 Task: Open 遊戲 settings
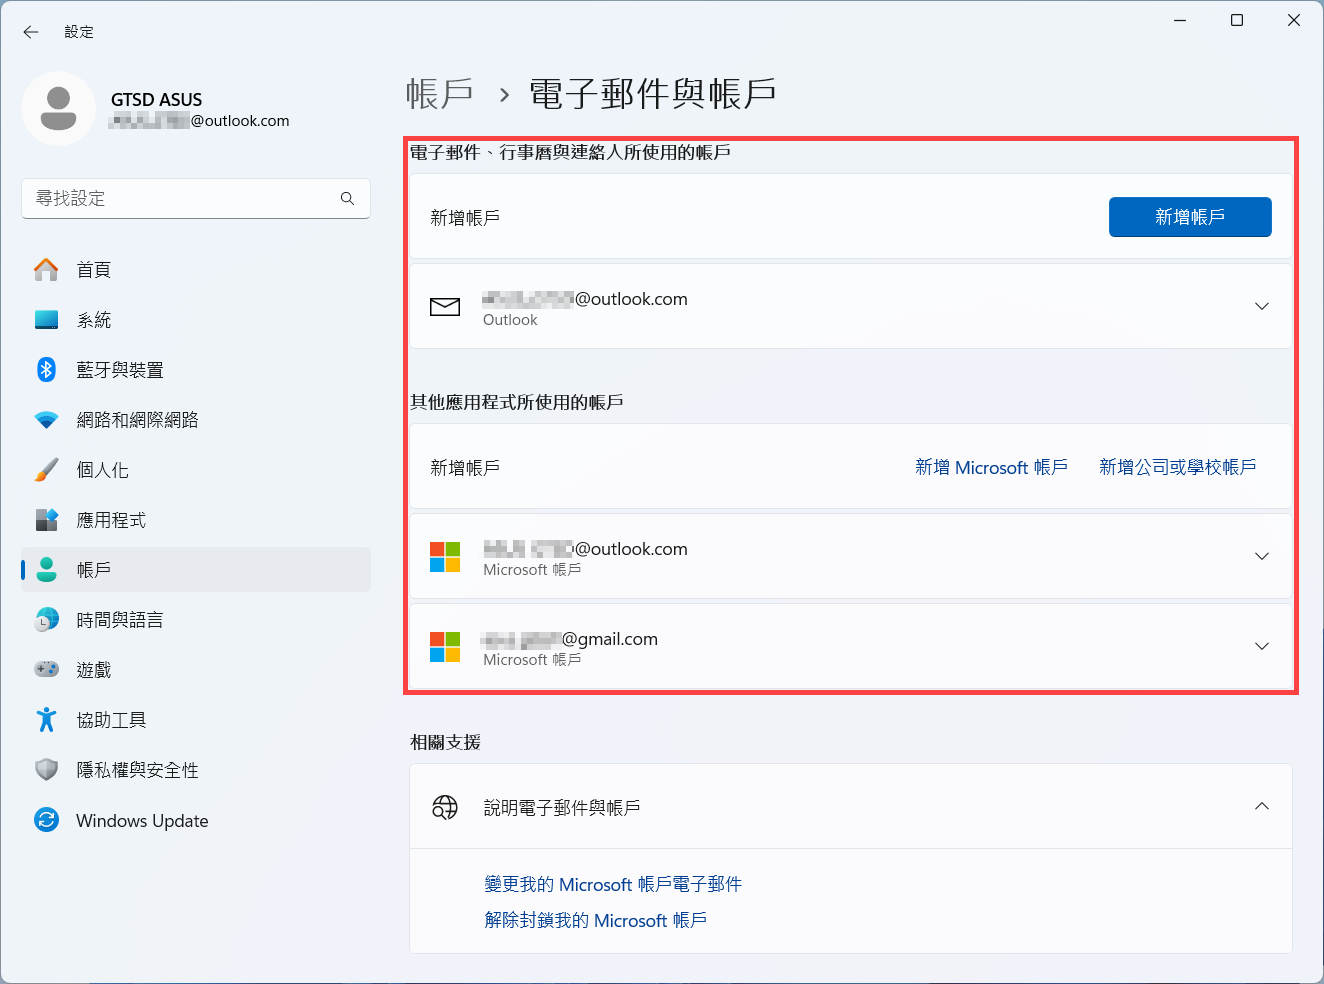tap(196, 669)
